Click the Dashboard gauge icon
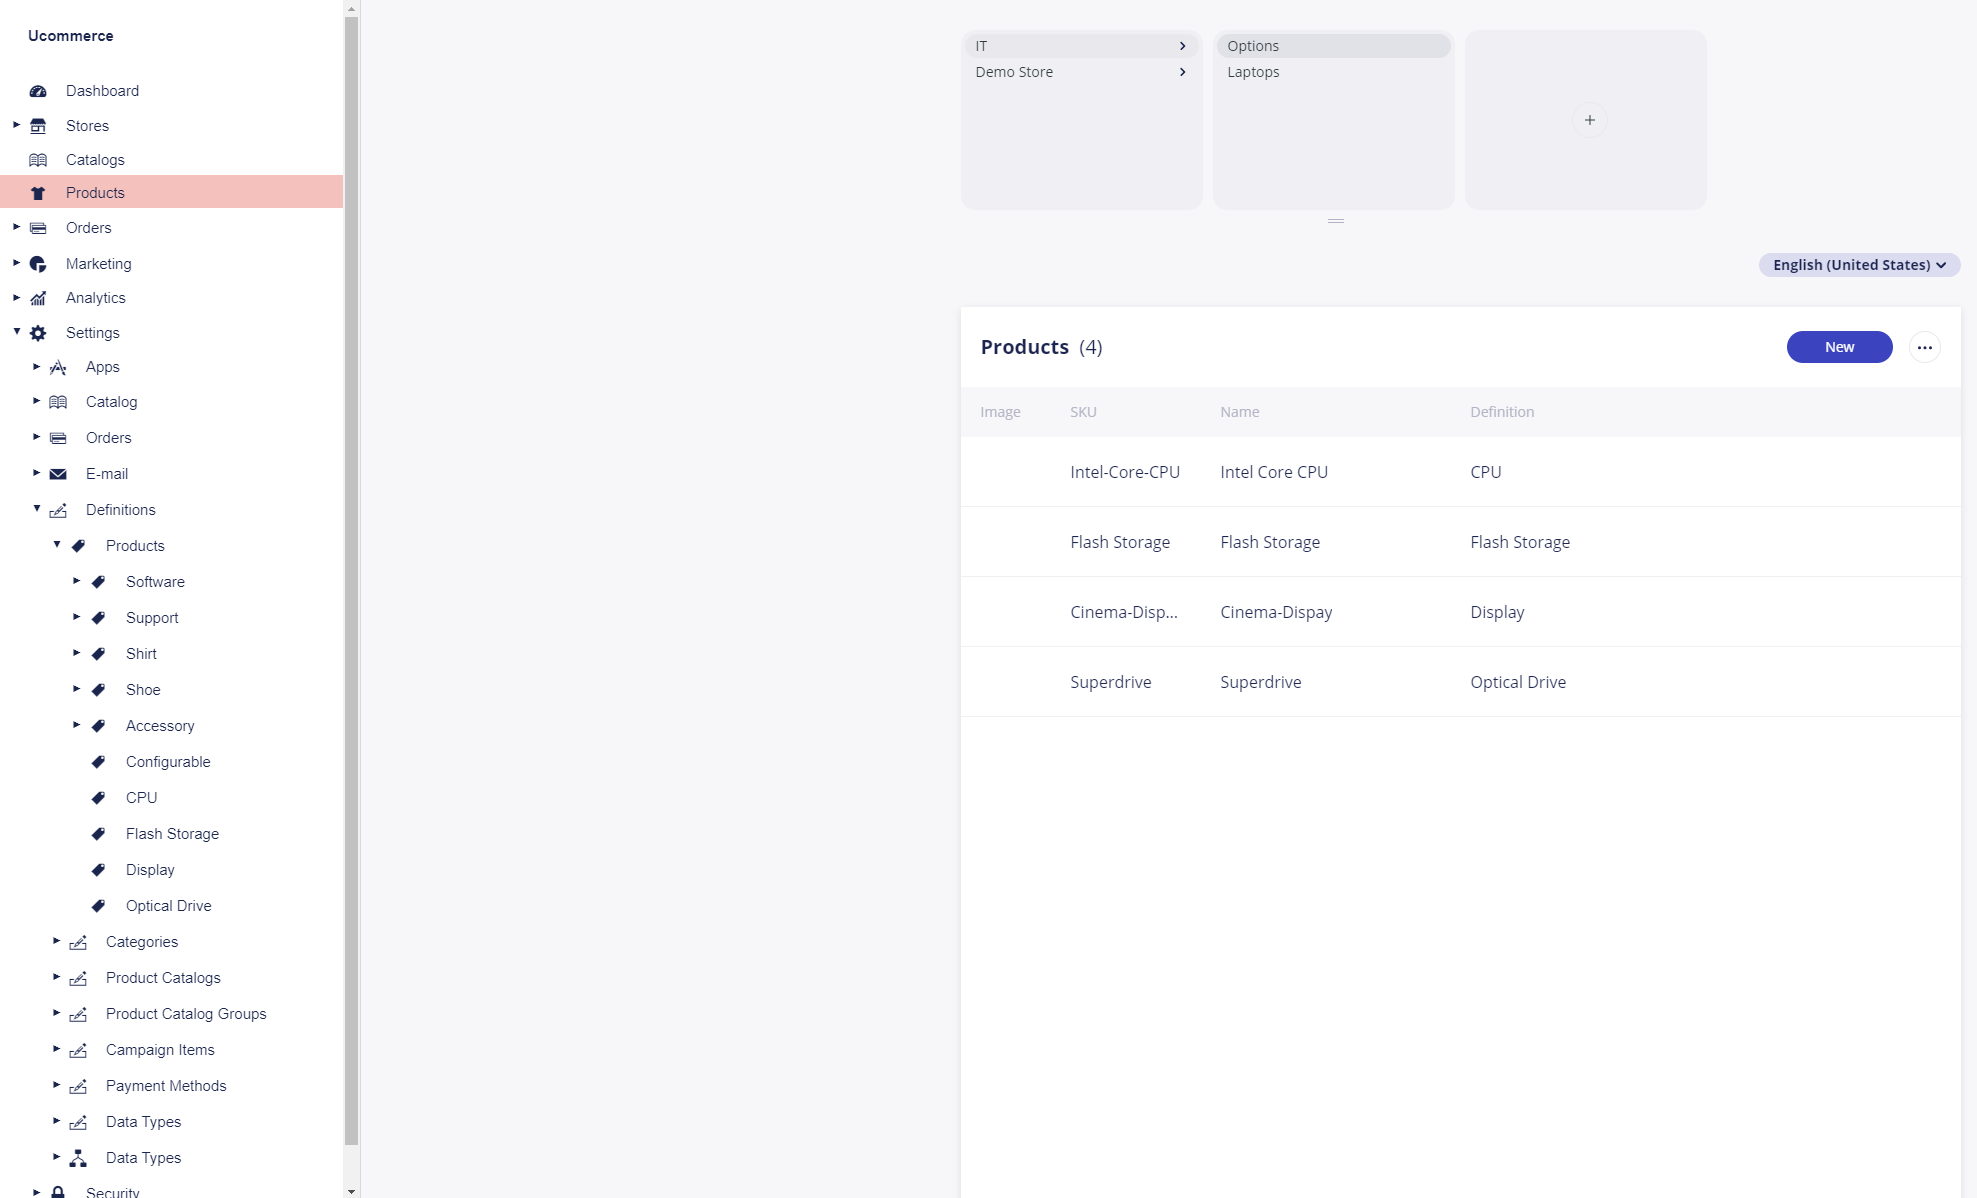This screenshot has height=1198, width=1977. (x=38, y=91)
